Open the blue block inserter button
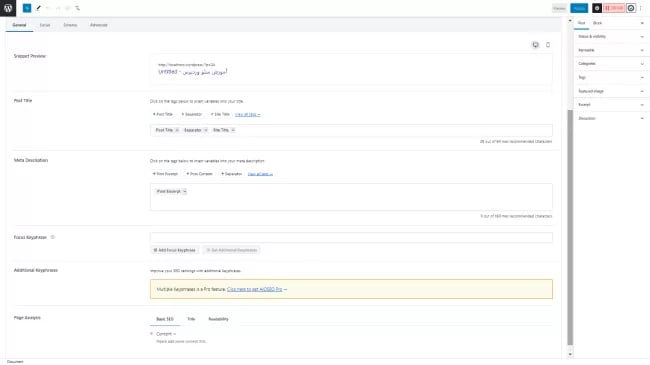Image resolution: width=650 pixels, height=365 pixels. click(27, 8)
